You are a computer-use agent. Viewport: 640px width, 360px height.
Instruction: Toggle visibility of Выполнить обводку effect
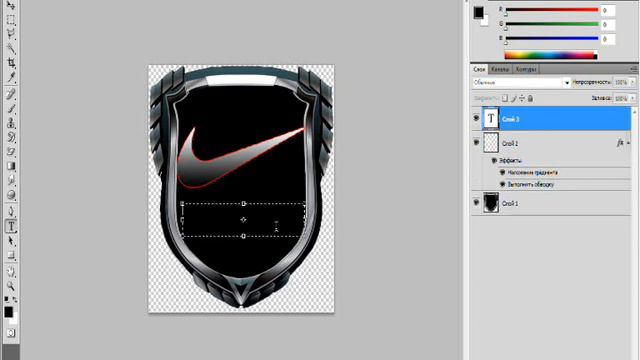(502, 184)
